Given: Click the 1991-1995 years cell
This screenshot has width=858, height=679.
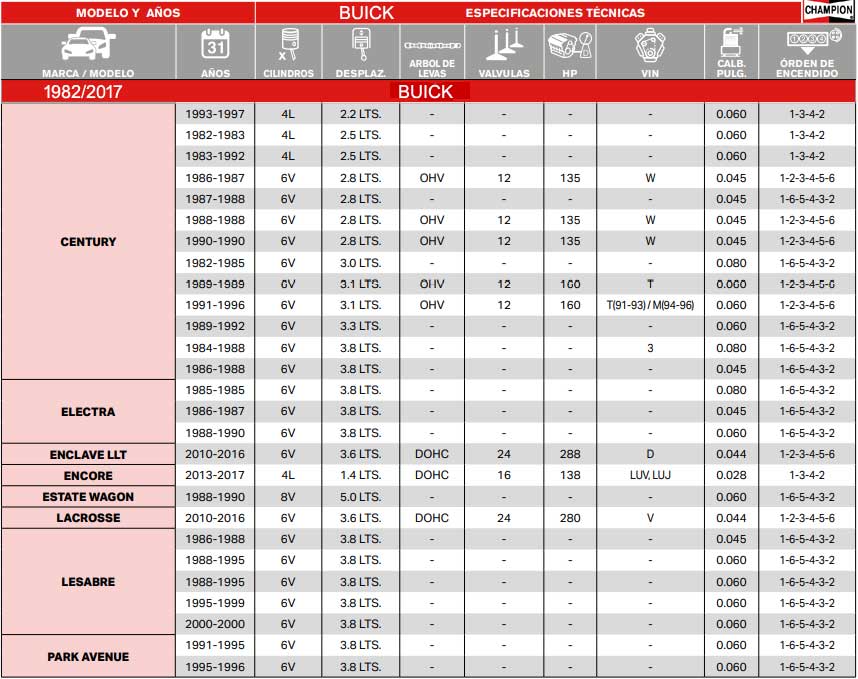Looking at the screenshot, I should 215,645.
